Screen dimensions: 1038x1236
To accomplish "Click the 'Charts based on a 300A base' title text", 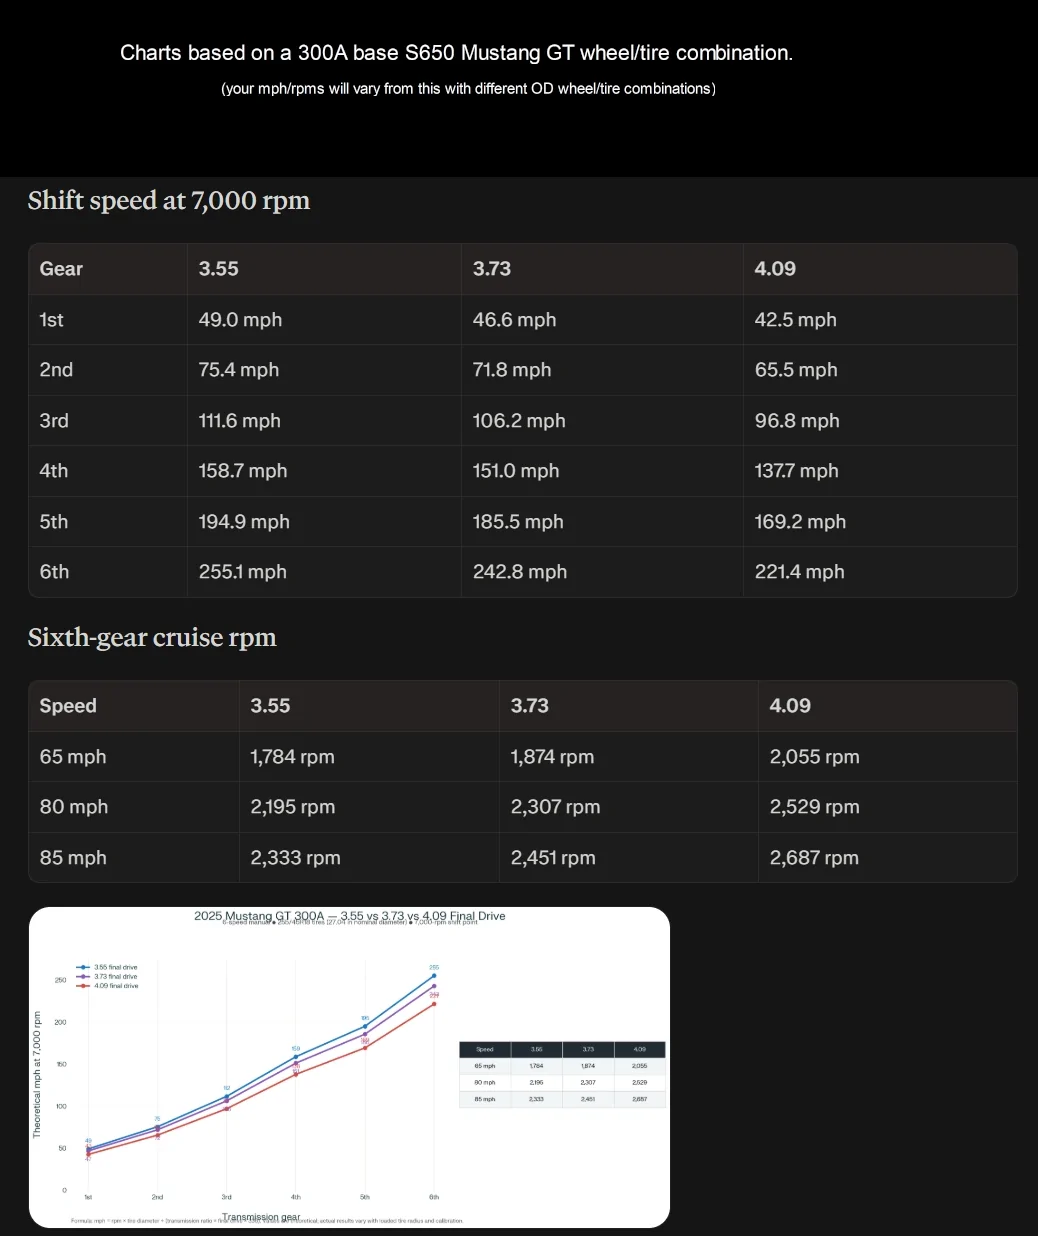I will [x=456, y=53].
